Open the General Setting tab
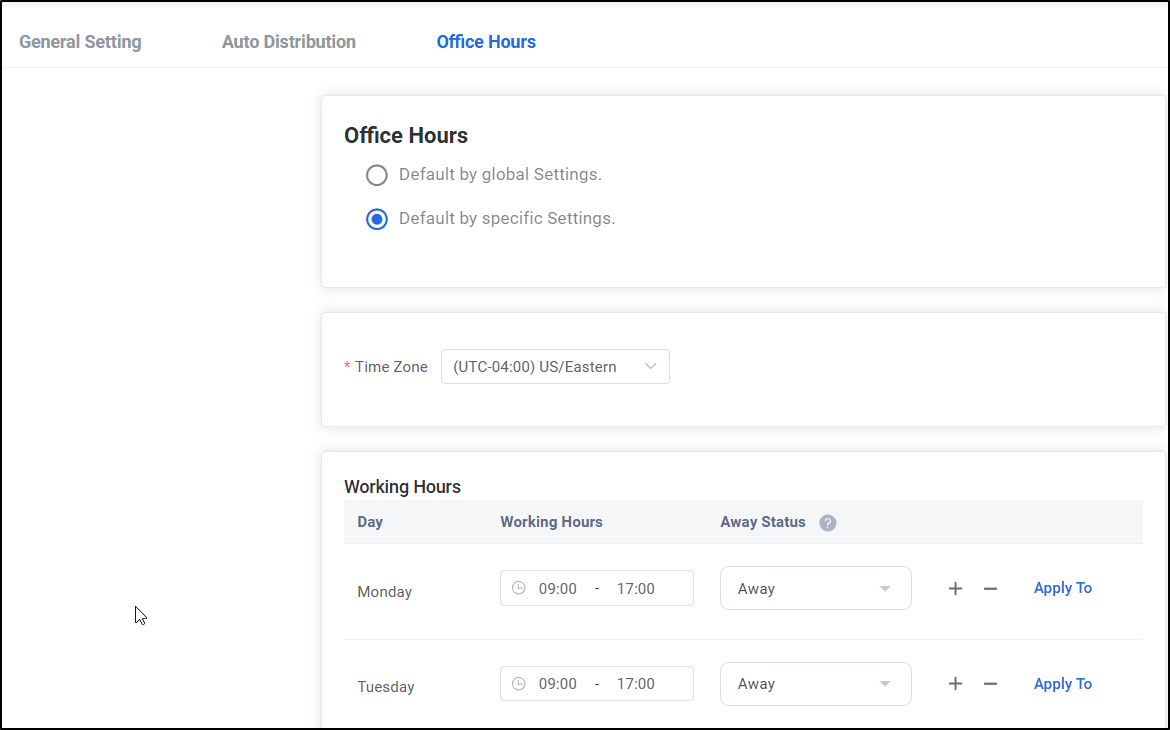This screenshot has width=1170, height=730. point(80,42)
